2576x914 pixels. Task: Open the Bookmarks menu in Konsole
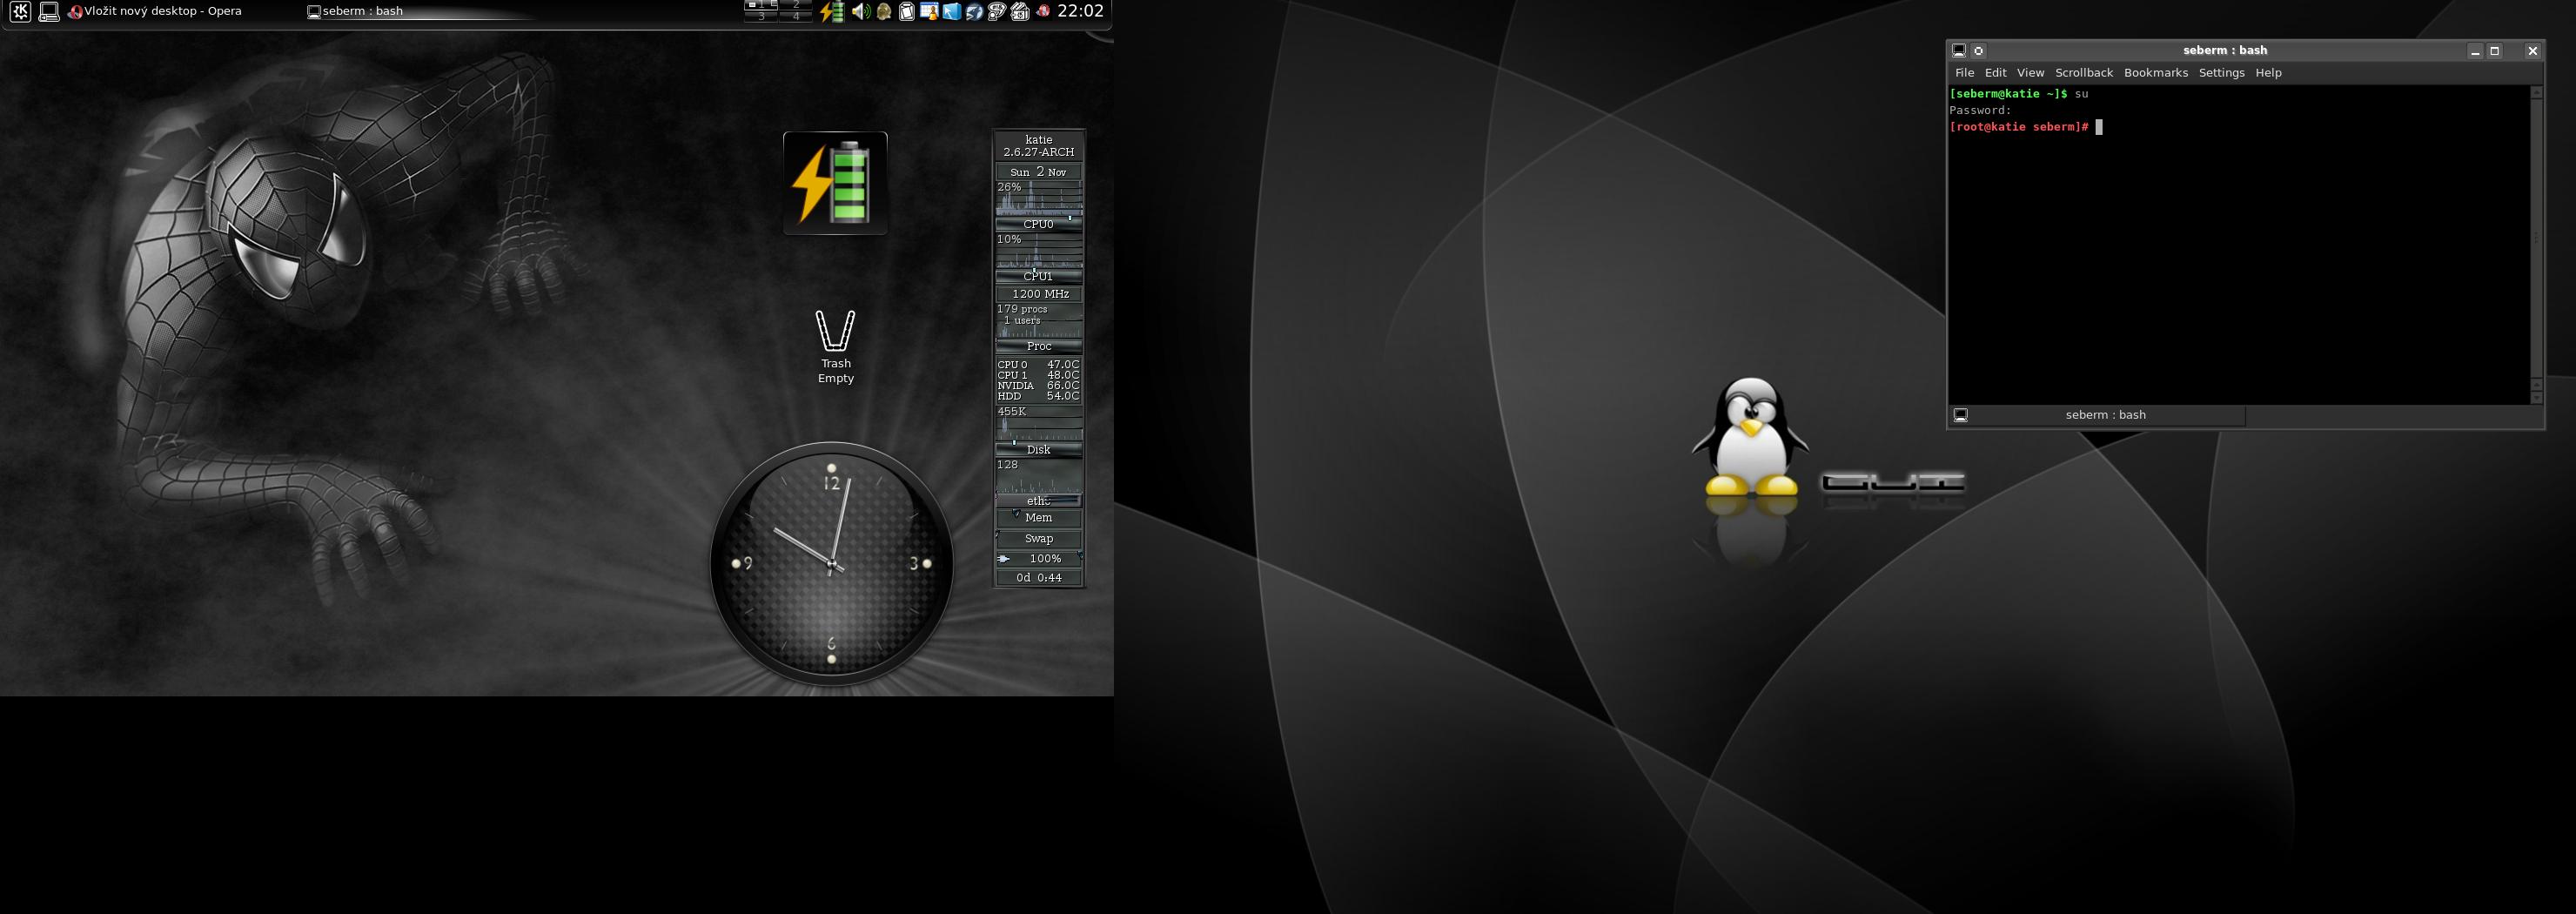coord(2155,73)
